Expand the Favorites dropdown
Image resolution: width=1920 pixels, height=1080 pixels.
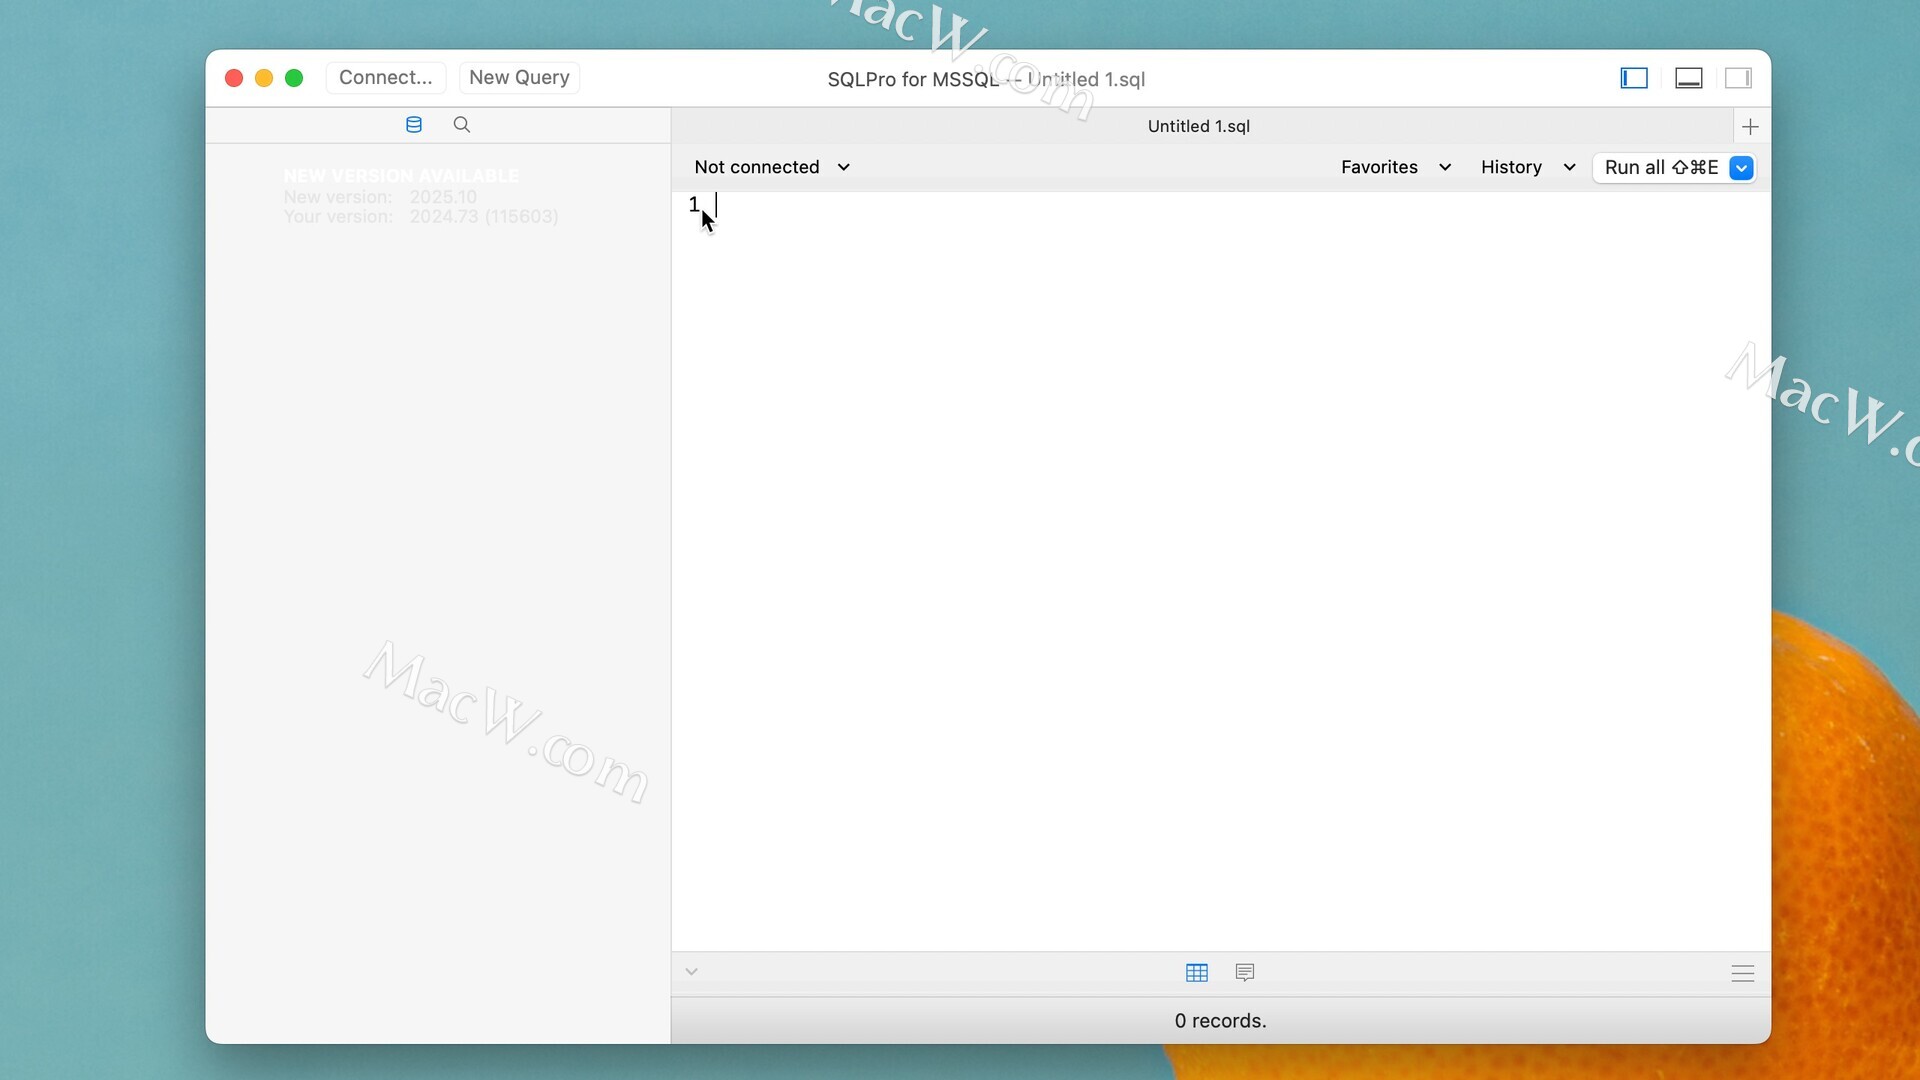click(x=1396, y=167)
